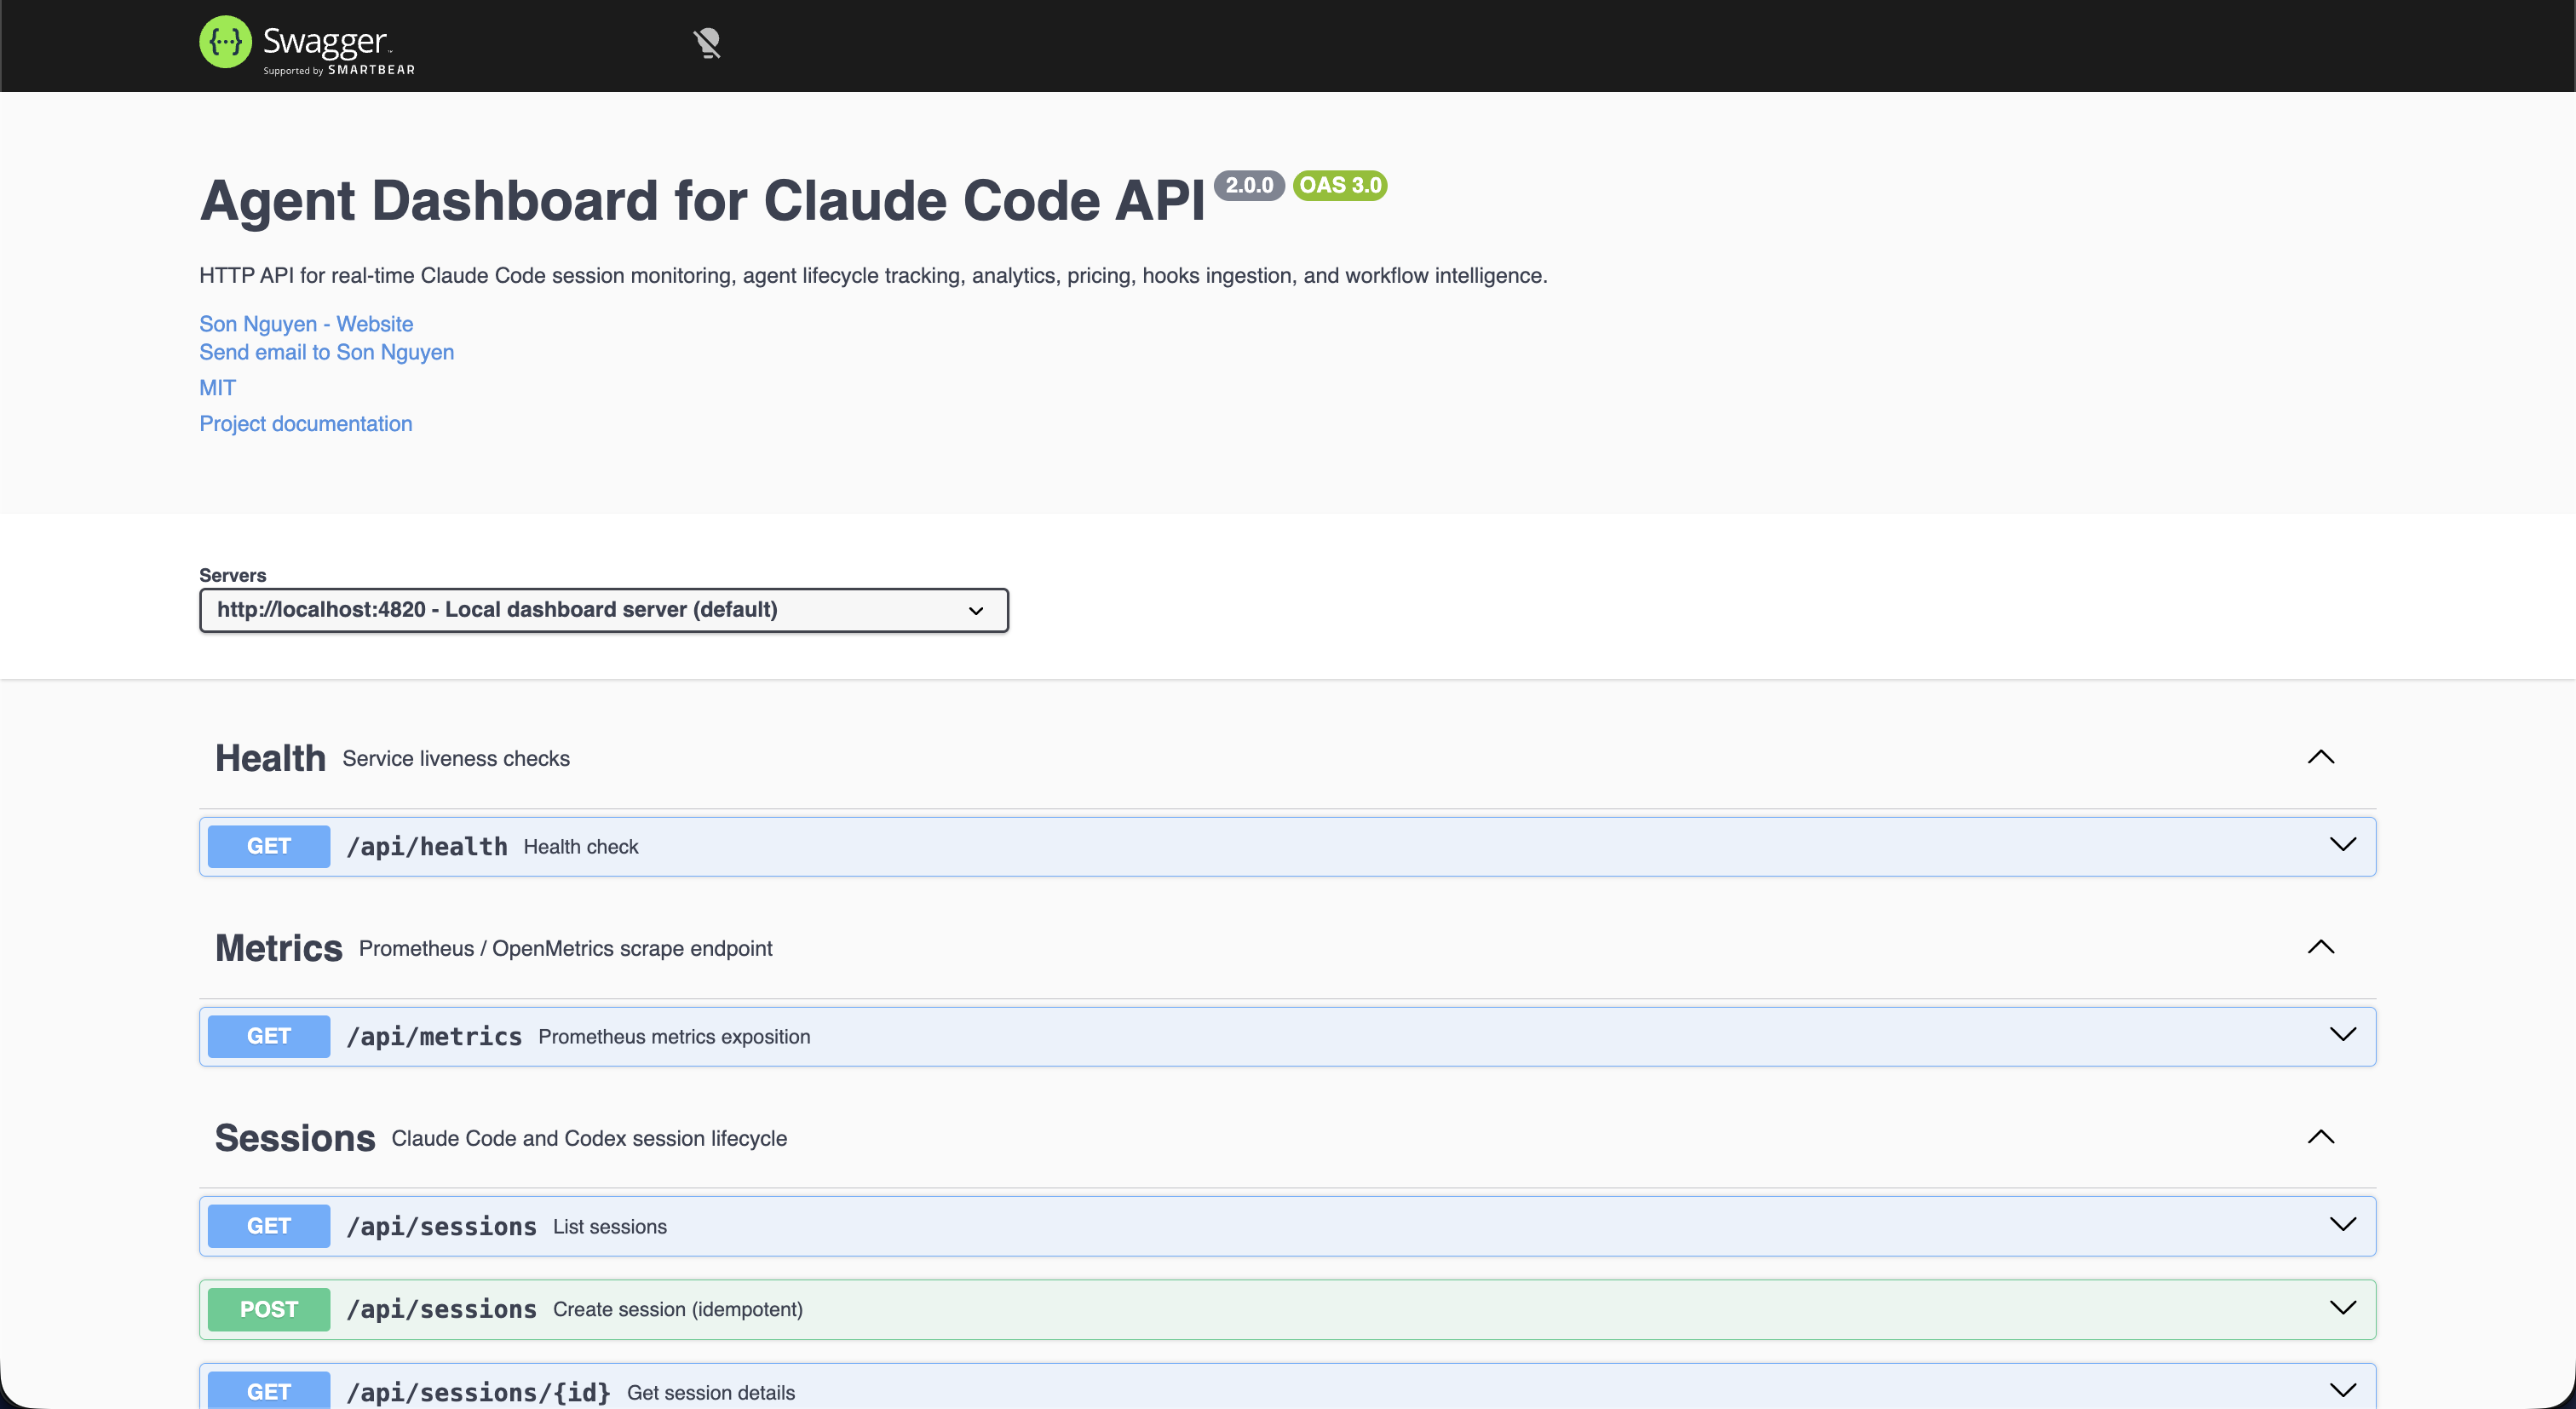
Task: Click 'Service liveness checks' description
Action: point(456,759)
